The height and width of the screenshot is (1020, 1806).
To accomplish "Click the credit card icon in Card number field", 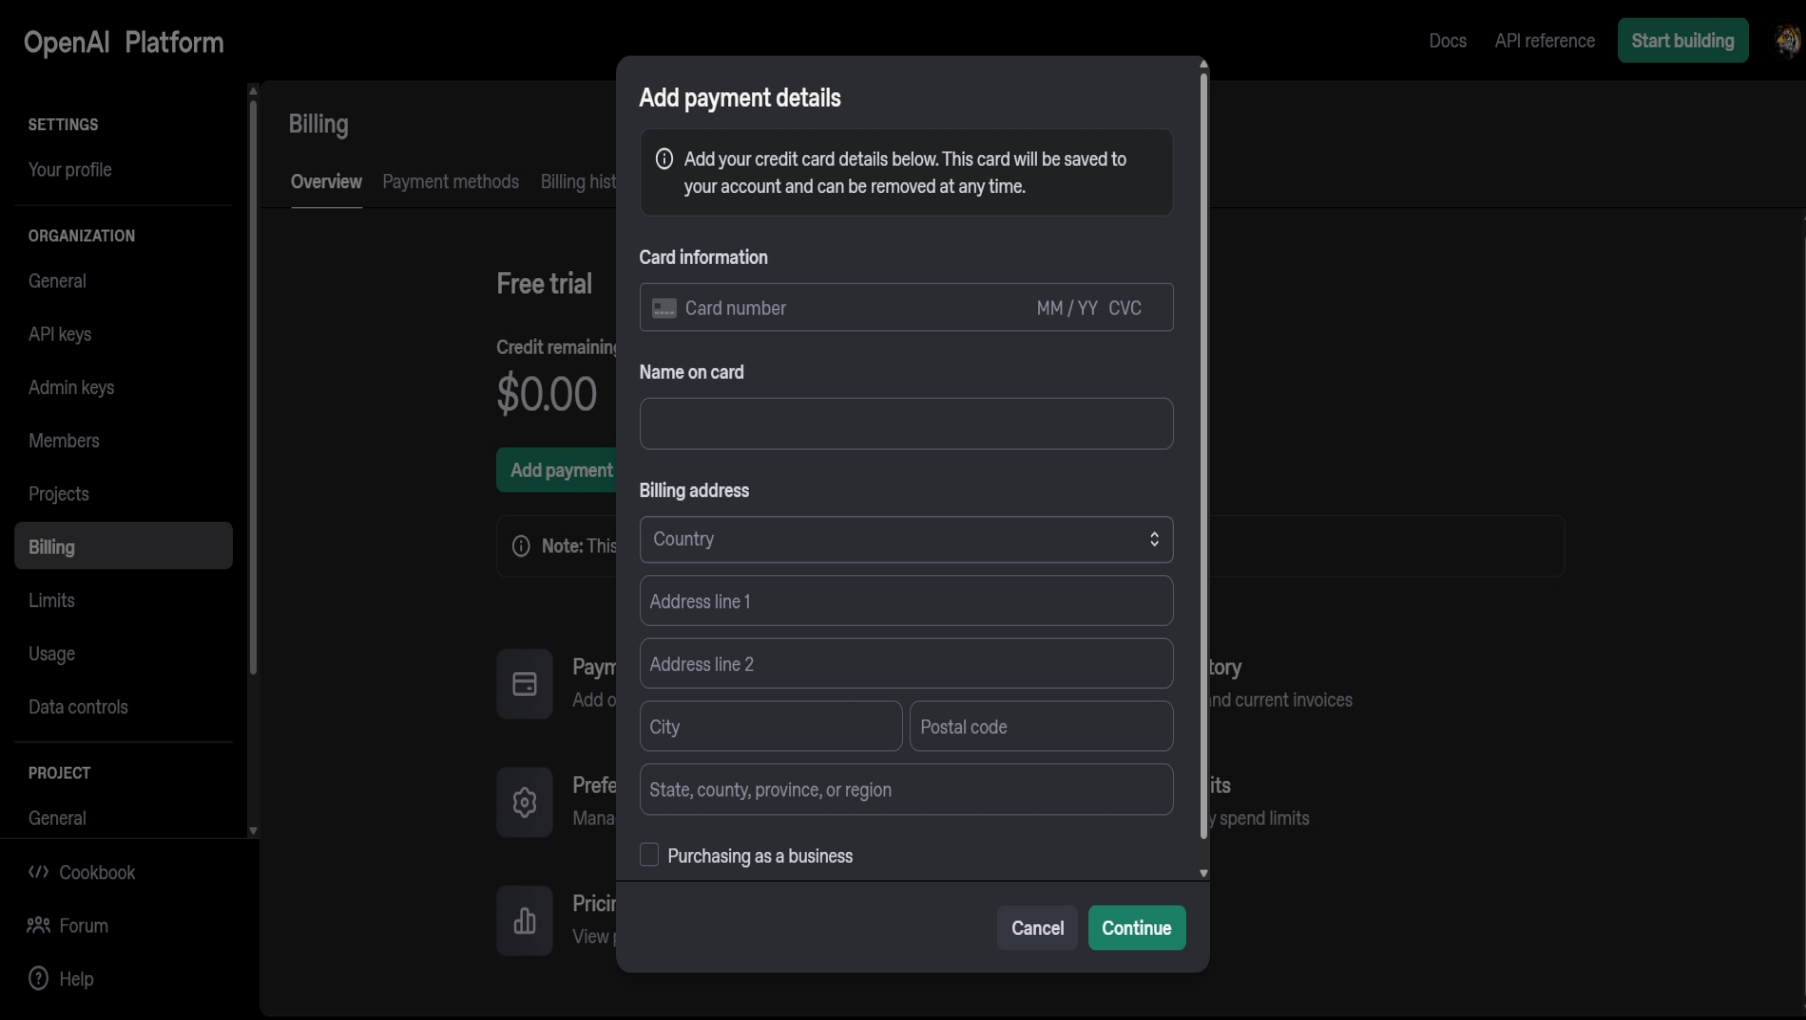I will pos(664,308).
